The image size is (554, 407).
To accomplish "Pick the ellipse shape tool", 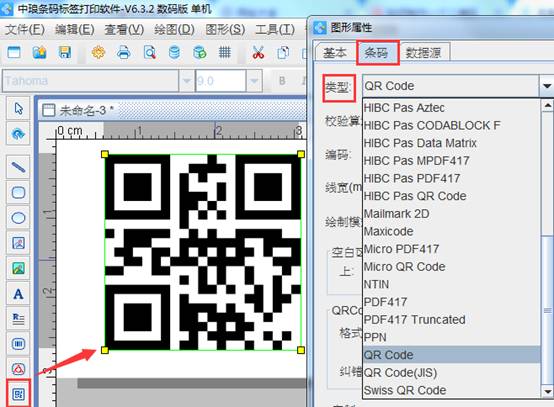I will [18, 218].
